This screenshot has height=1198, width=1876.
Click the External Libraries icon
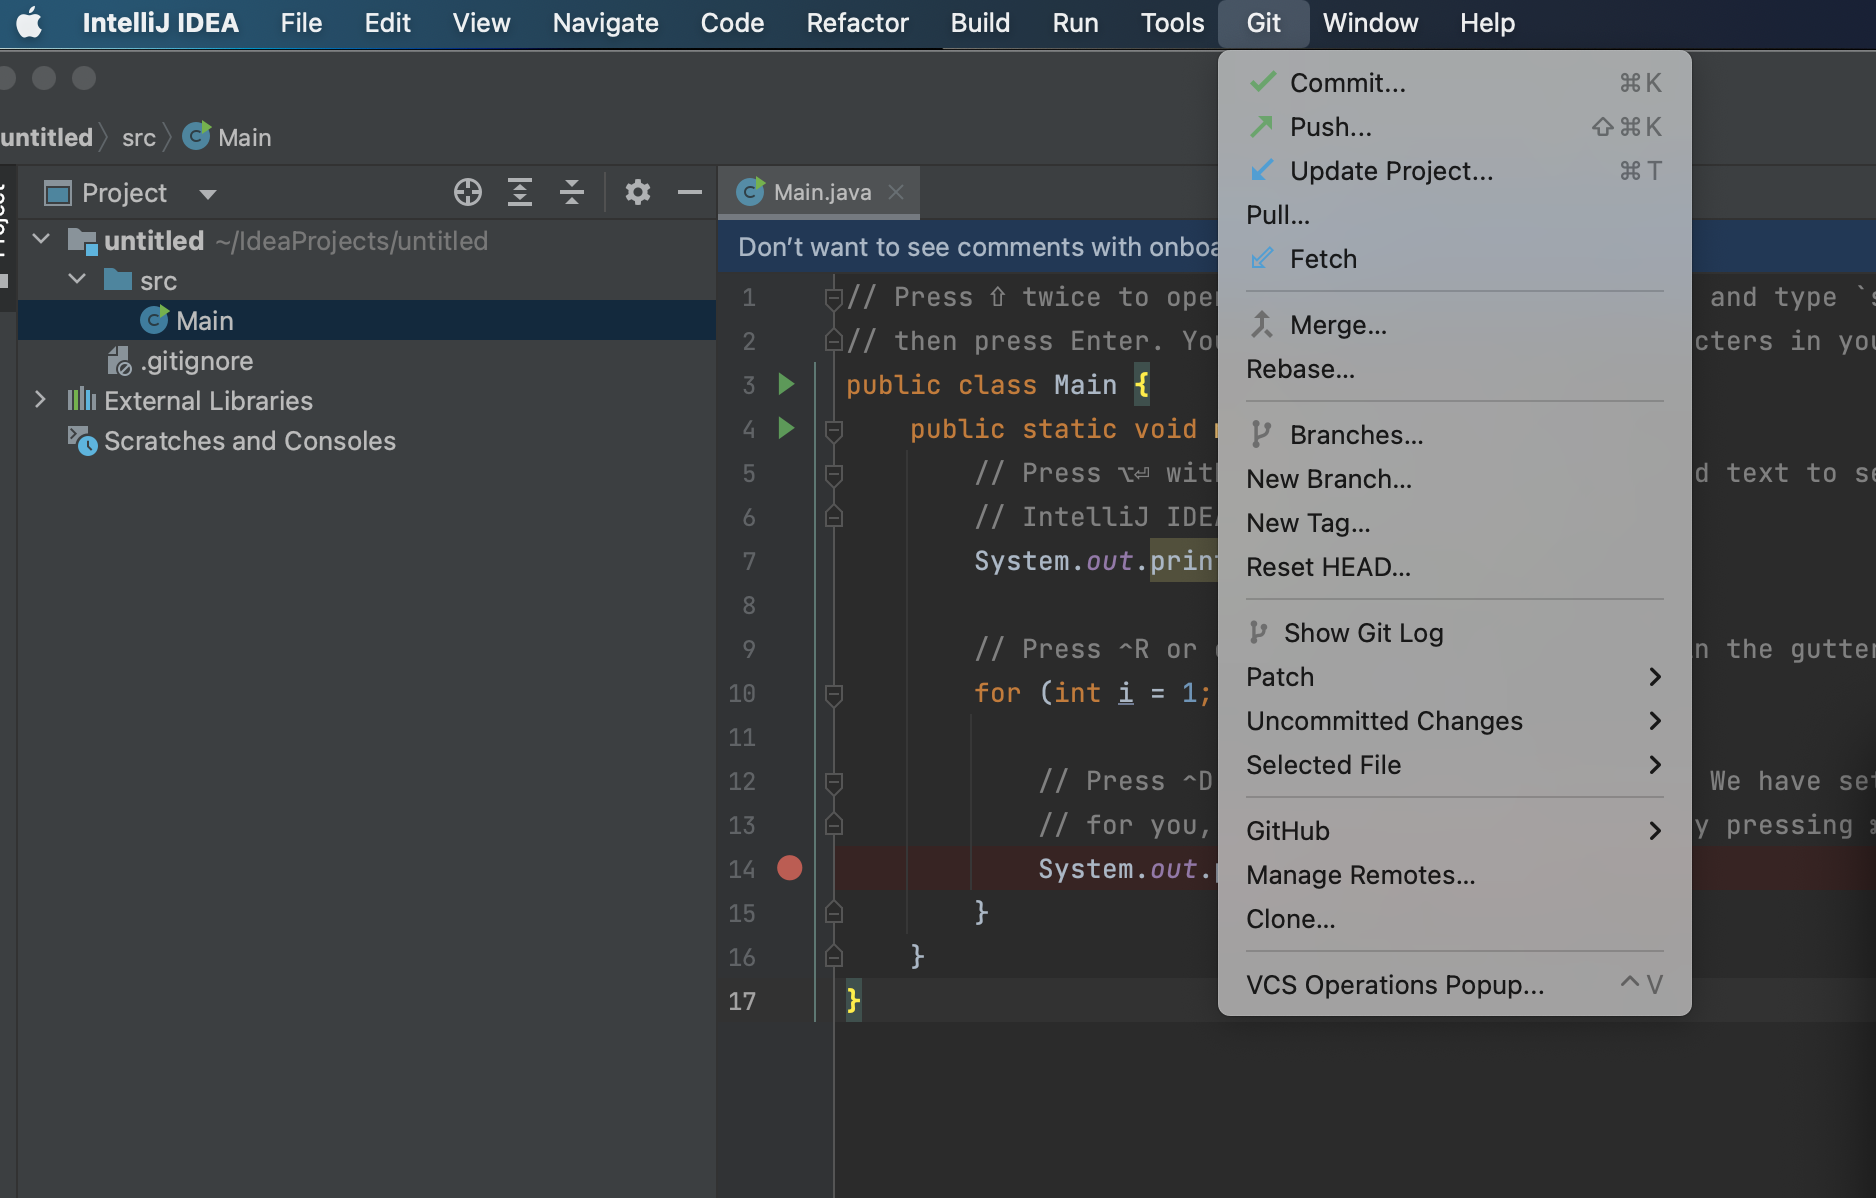82,400
